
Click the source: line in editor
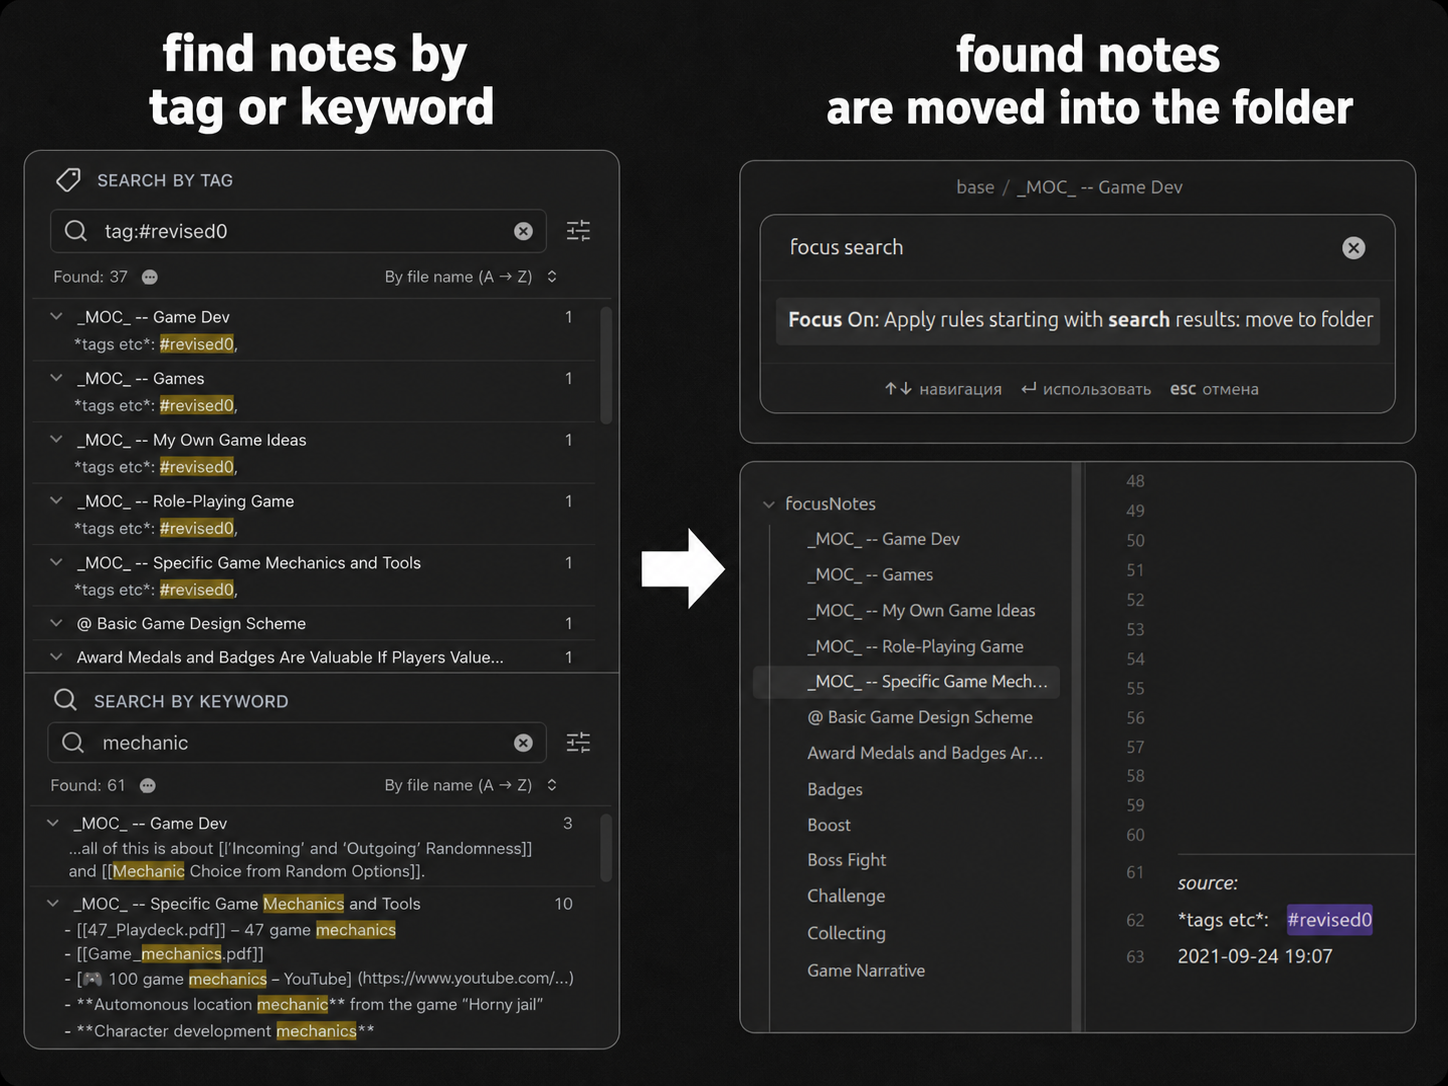1208,883
